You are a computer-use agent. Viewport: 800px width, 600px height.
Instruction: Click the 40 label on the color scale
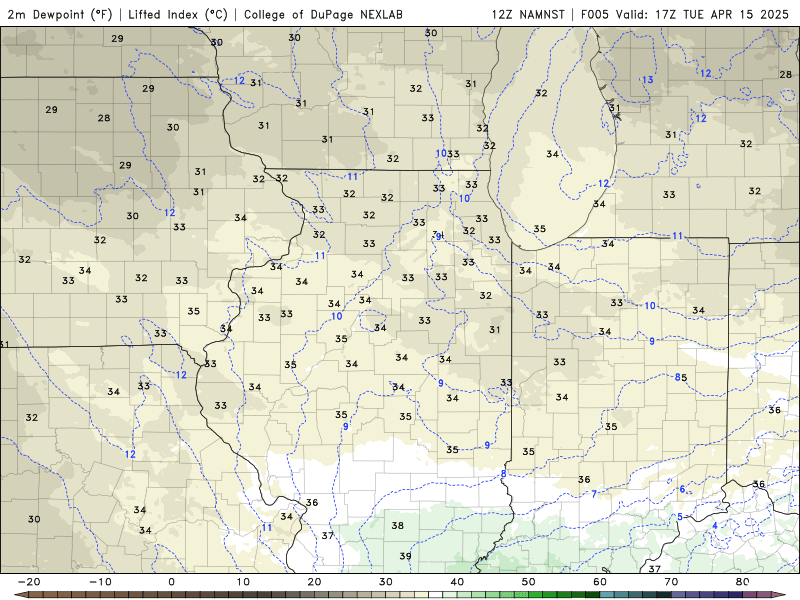coord(457,582)
